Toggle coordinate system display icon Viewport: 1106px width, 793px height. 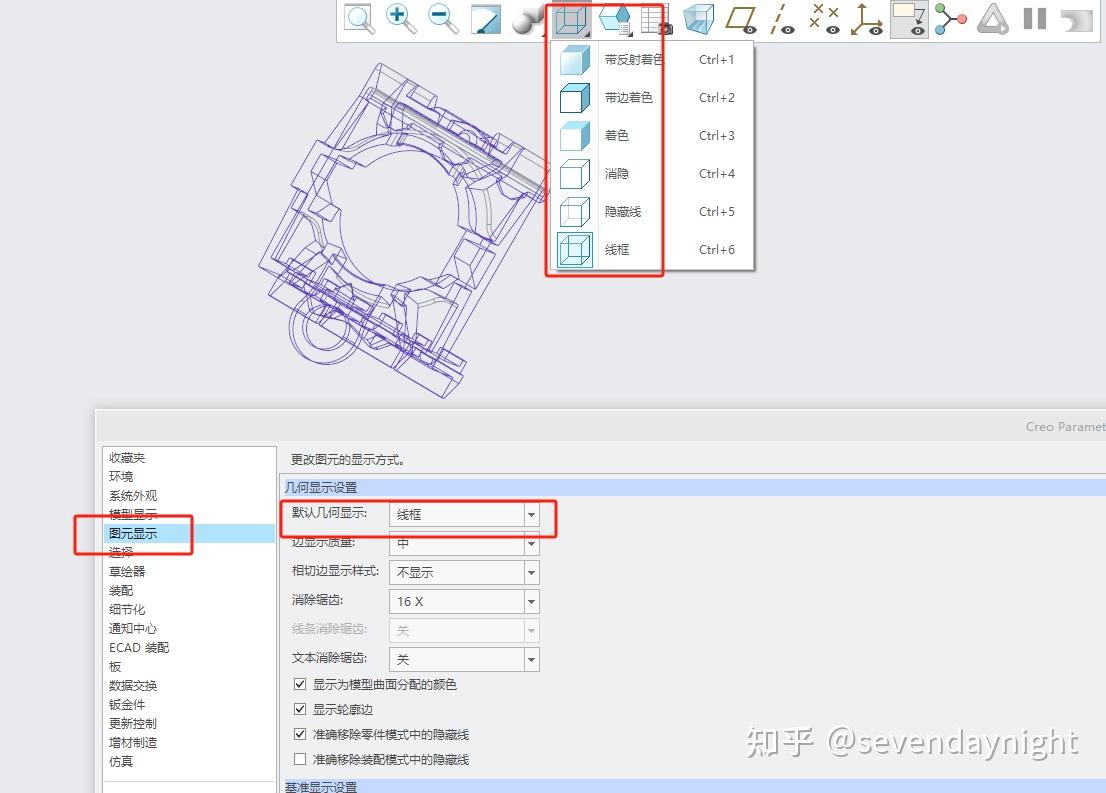866,18
